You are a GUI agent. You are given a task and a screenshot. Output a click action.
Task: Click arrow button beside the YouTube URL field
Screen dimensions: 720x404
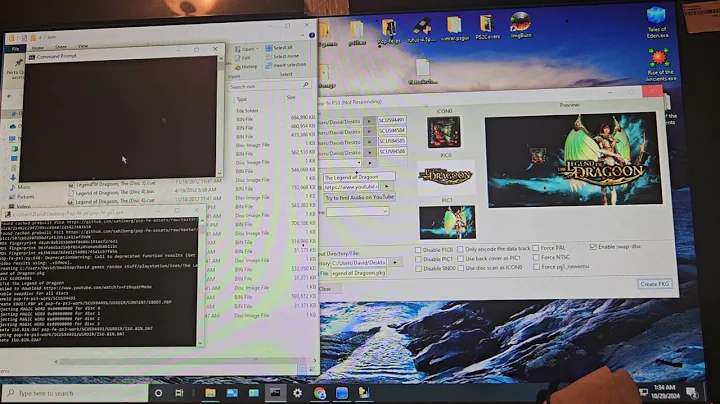[x=387, y=186]
